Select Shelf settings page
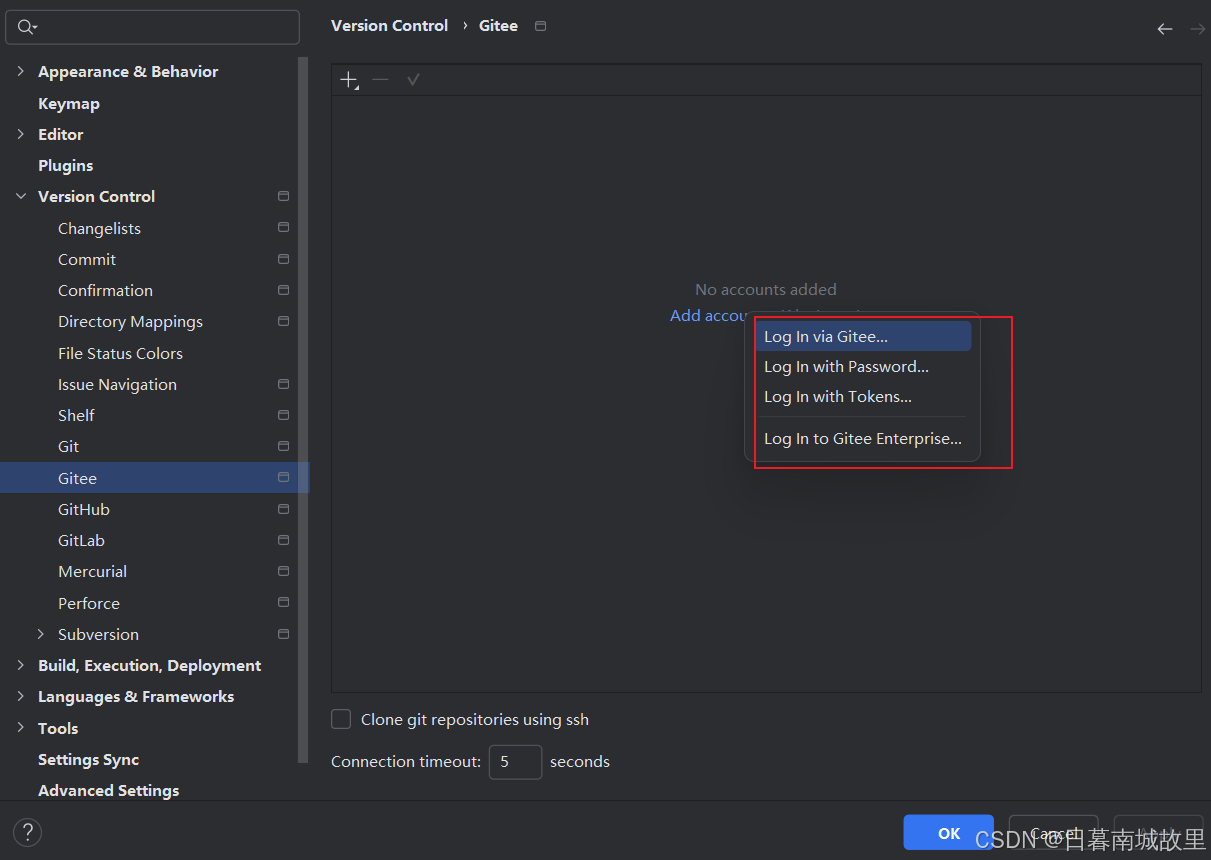 pyautogui.click(x=76, y=415)
